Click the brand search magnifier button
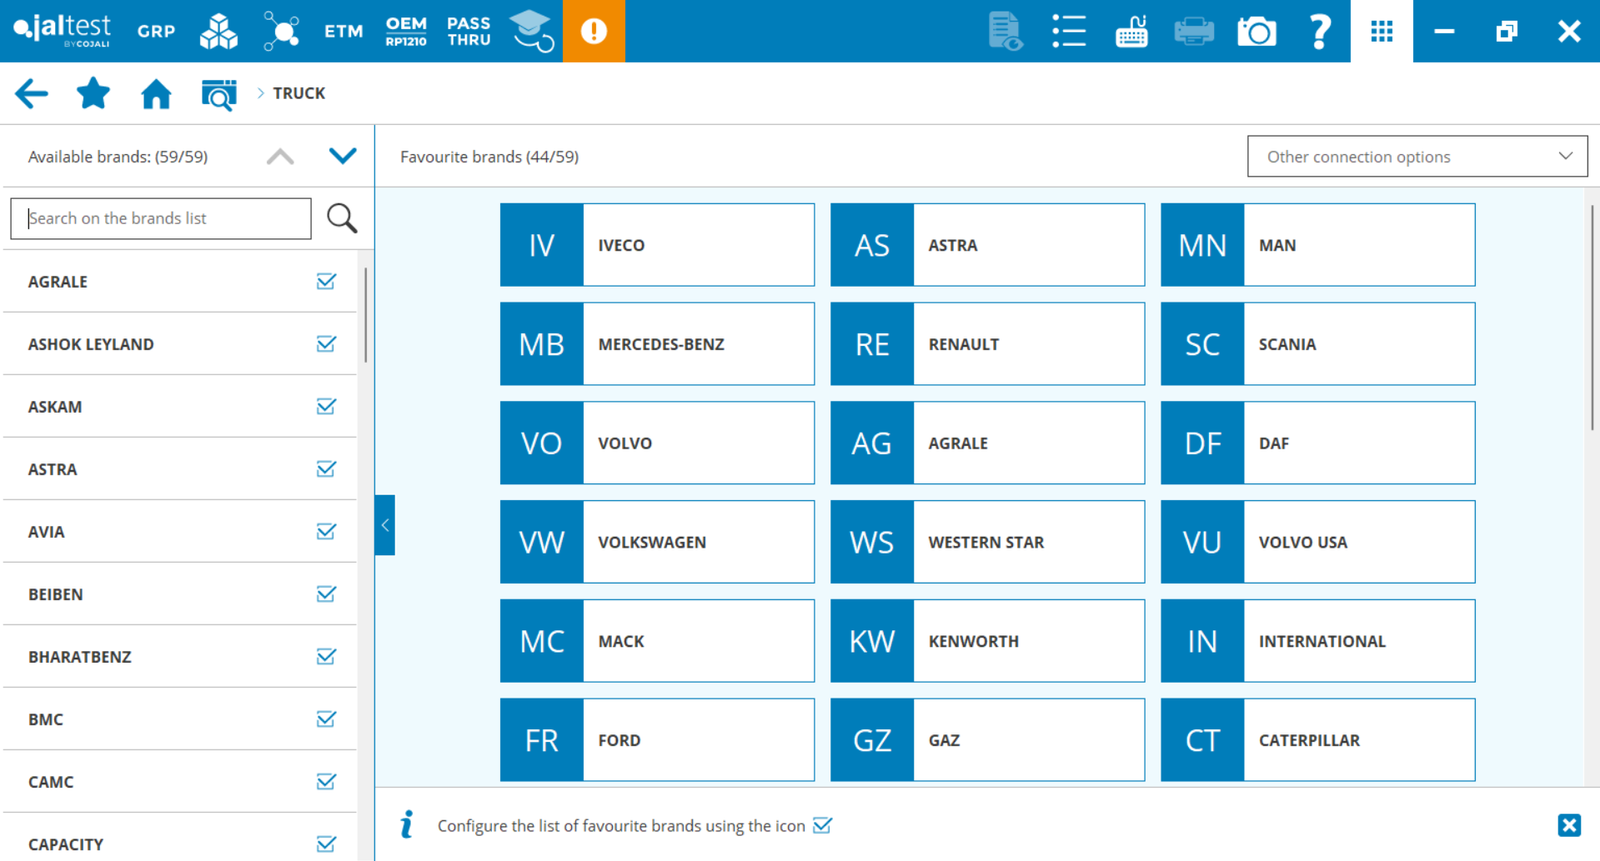The image size is (1600, 861). (342, 218)
